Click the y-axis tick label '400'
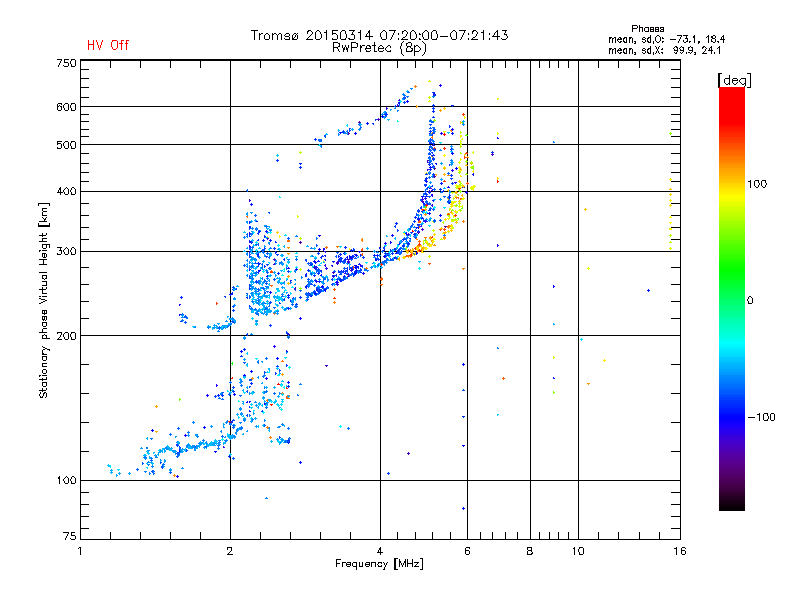Image resolution: width=800 pixels, height=600 pixels. 66,192
